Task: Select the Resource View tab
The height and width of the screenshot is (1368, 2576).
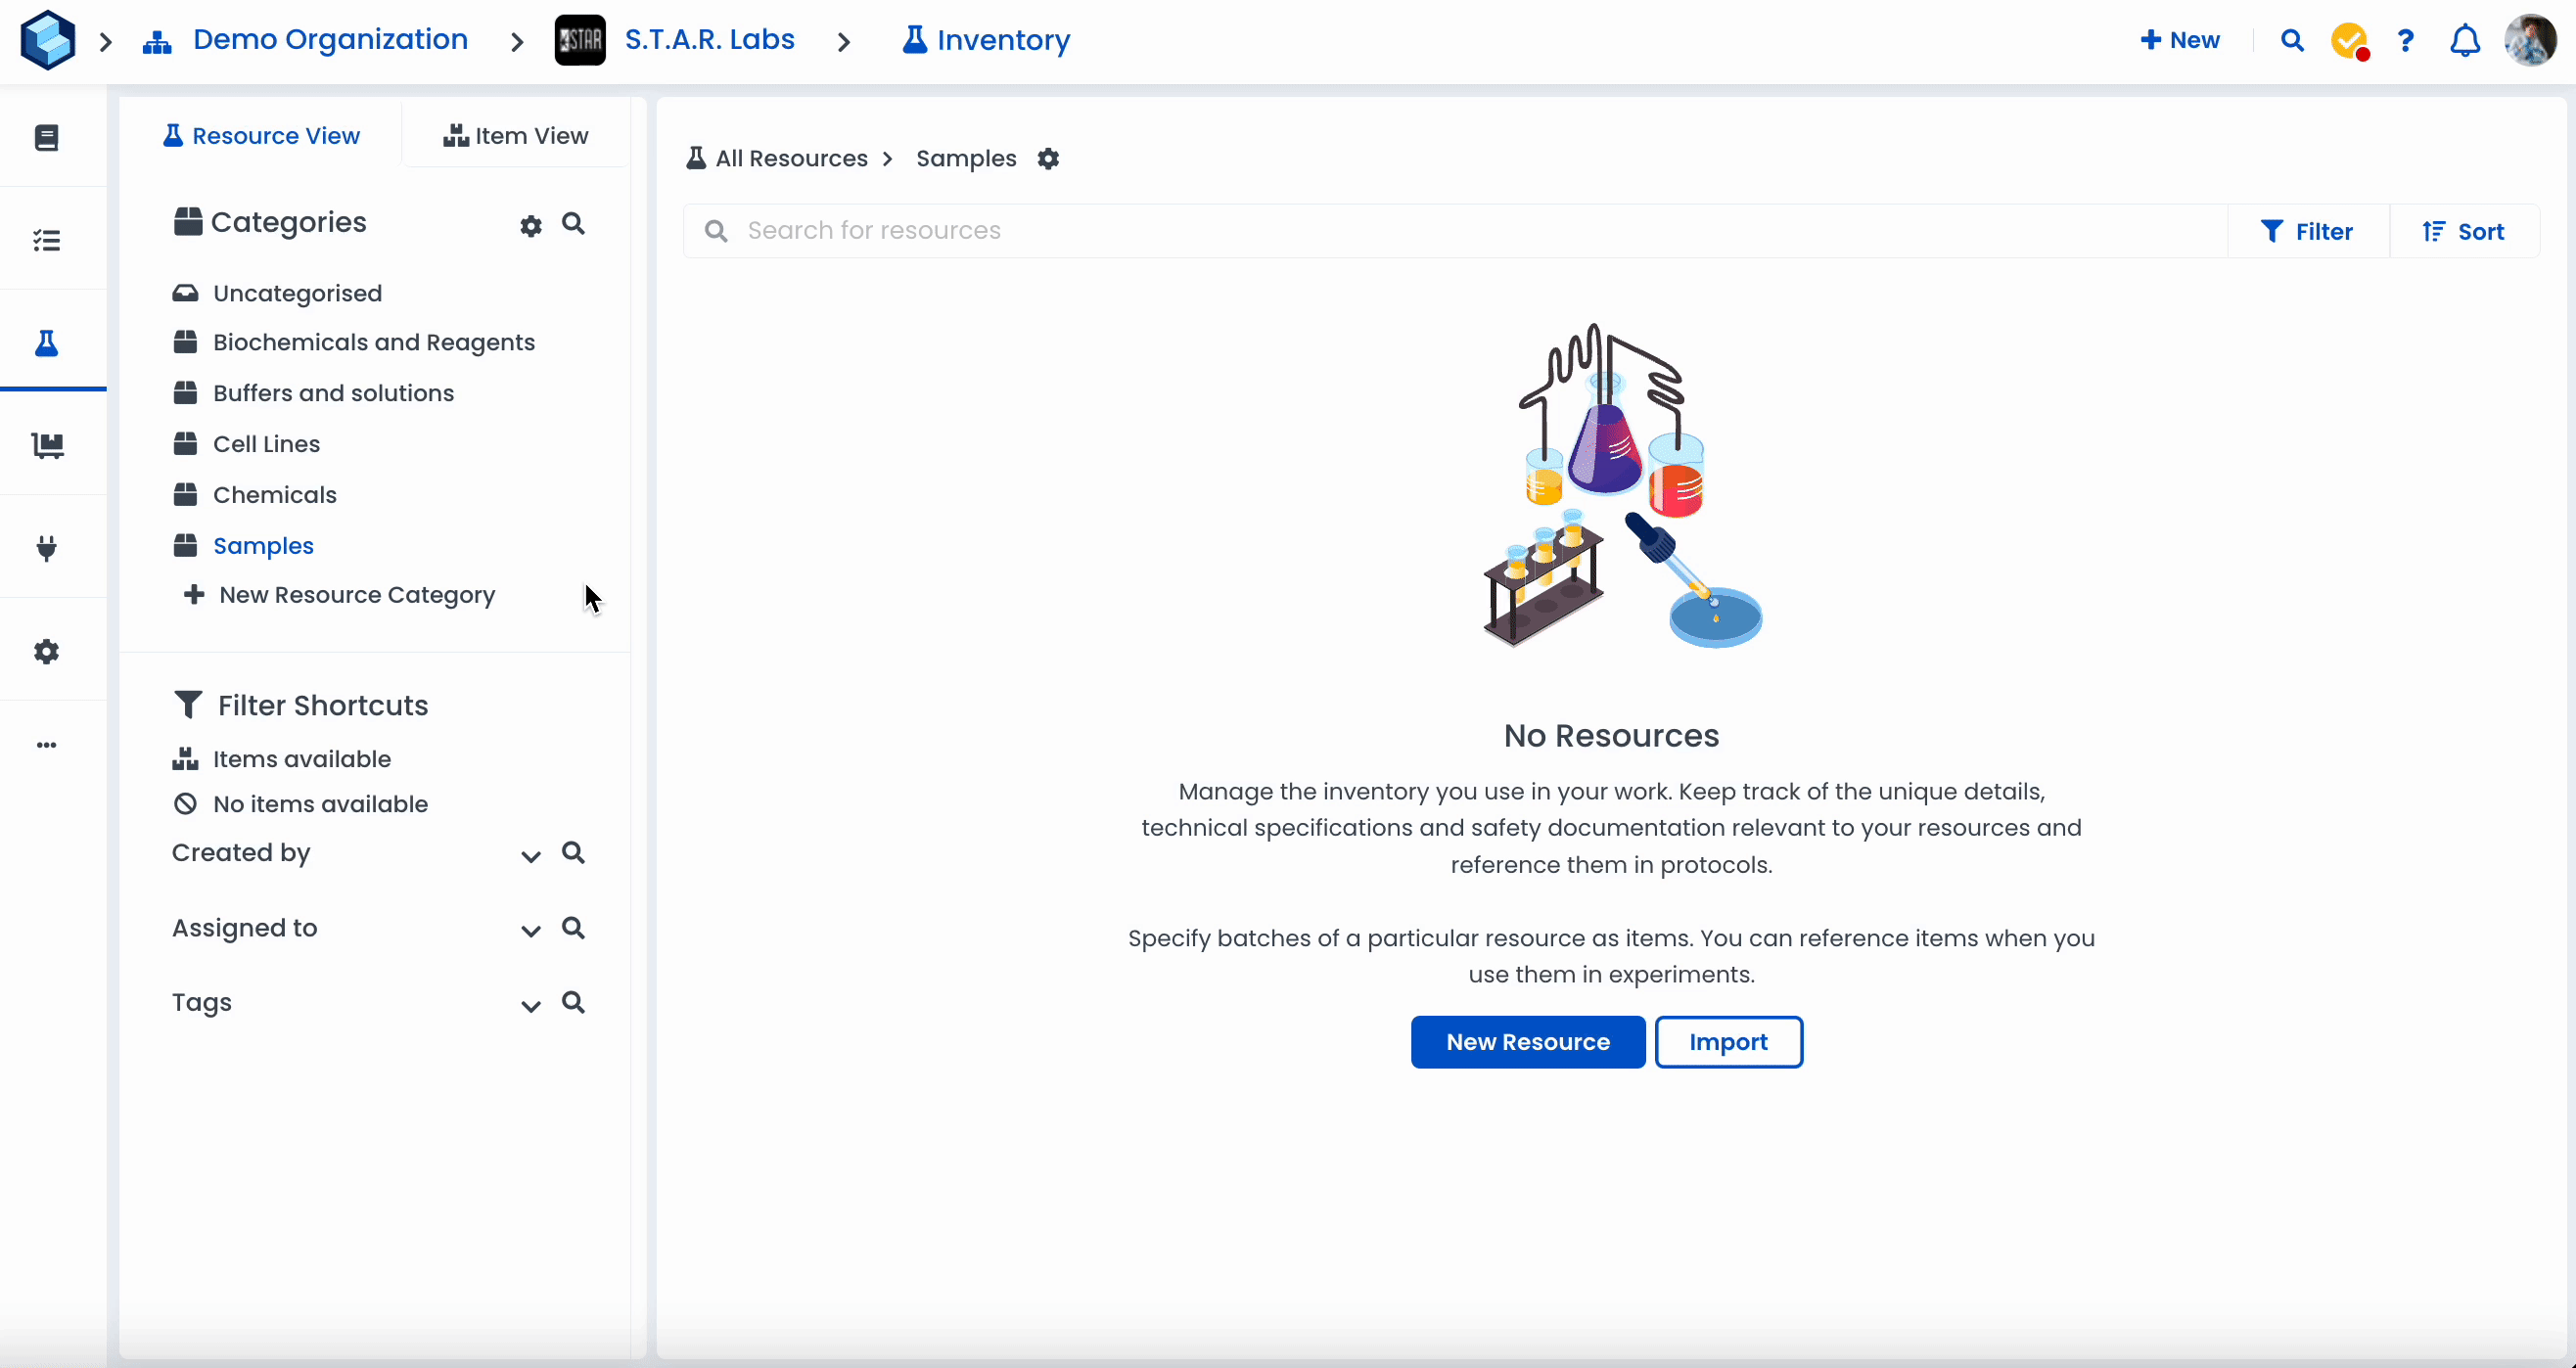Action: [261, 136]
